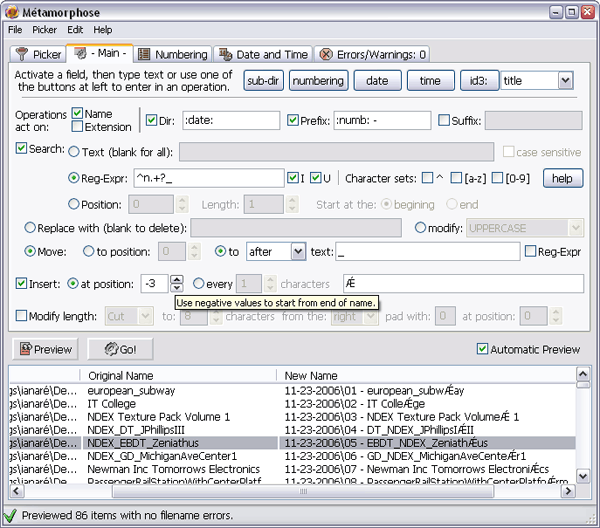Open the Picker tab
Viewport: 600px width, 528px height.
(38, 54)
